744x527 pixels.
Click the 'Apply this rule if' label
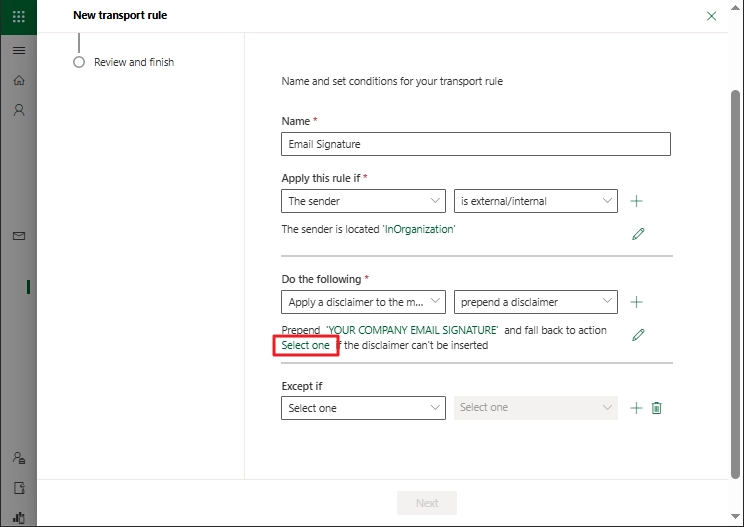(x=321, y=178)
